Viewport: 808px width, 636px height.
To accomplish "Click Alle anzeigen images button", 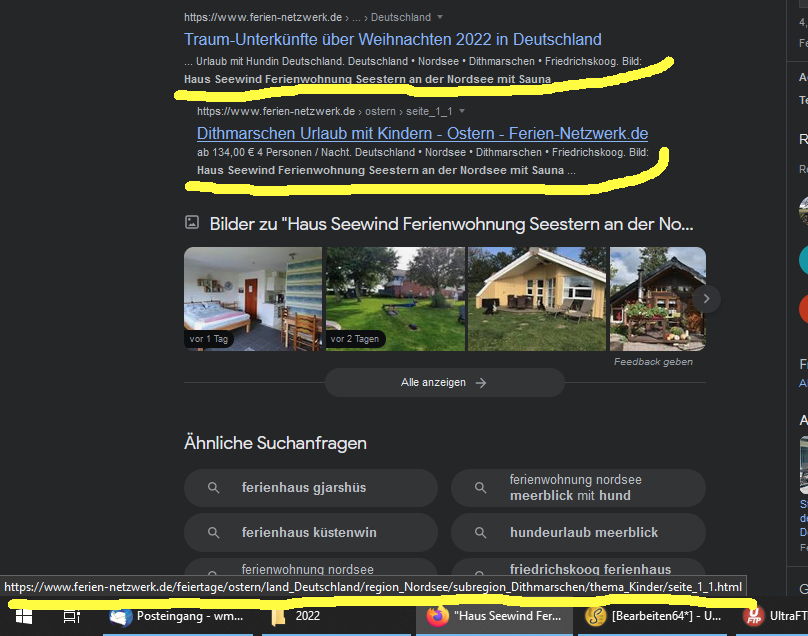I will [444, 382].
